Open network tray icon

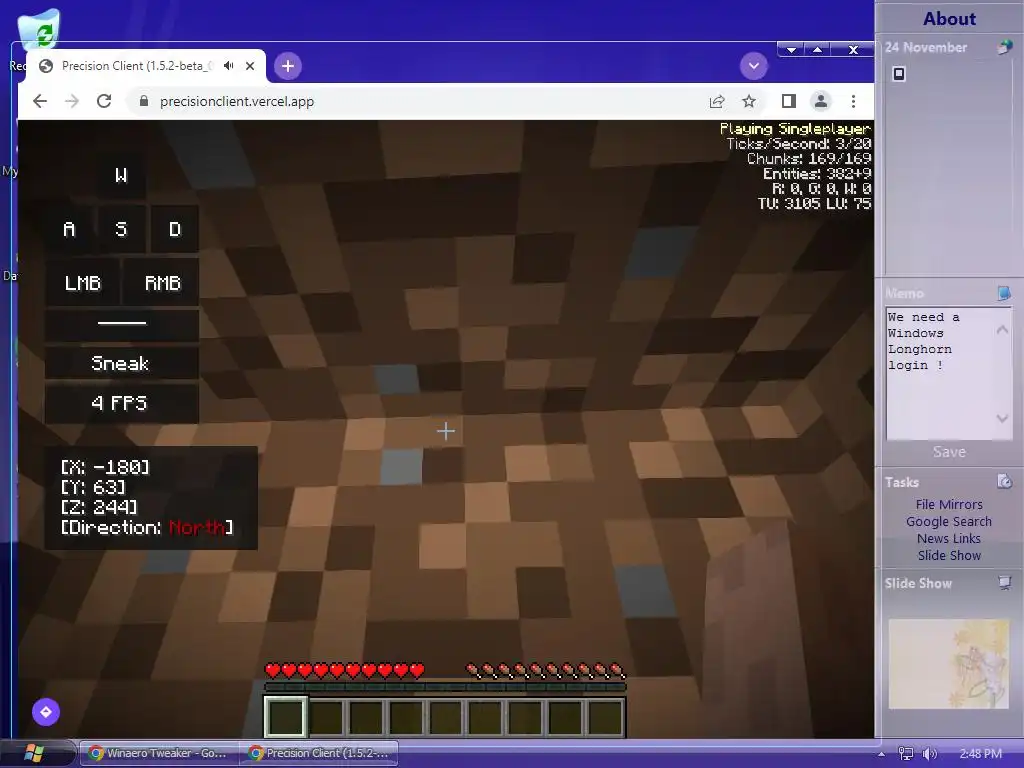[905, 754]
